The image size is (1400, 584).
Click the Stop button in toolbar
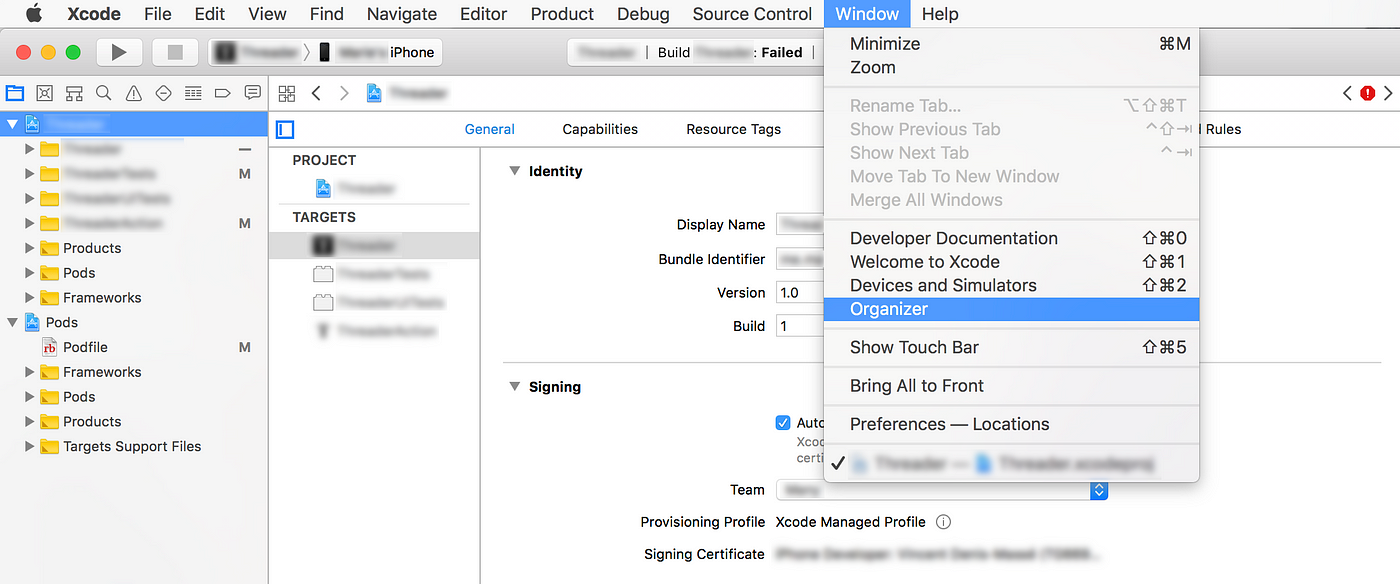(175, 52)
